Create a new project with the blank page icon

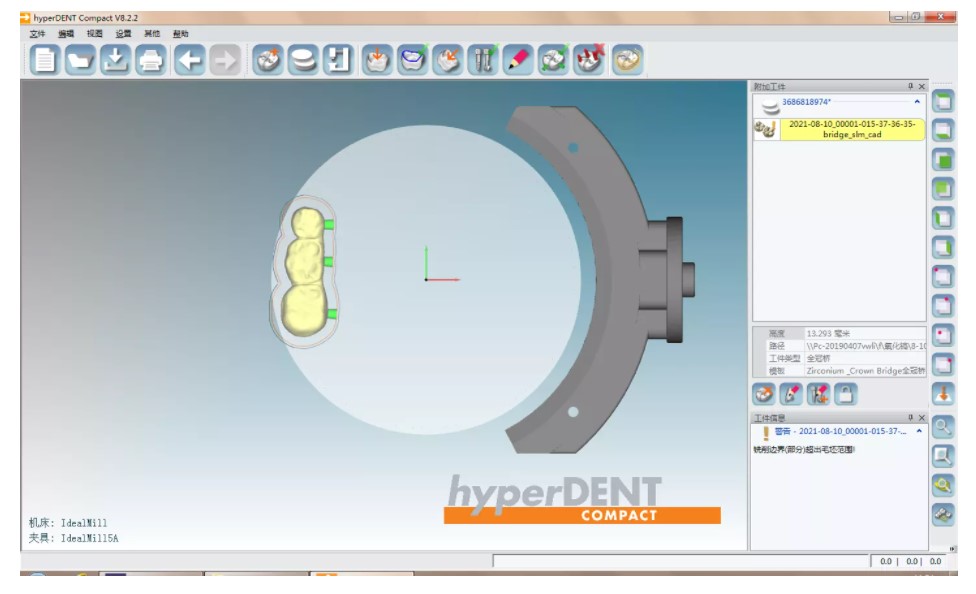(x=45, y=60)
